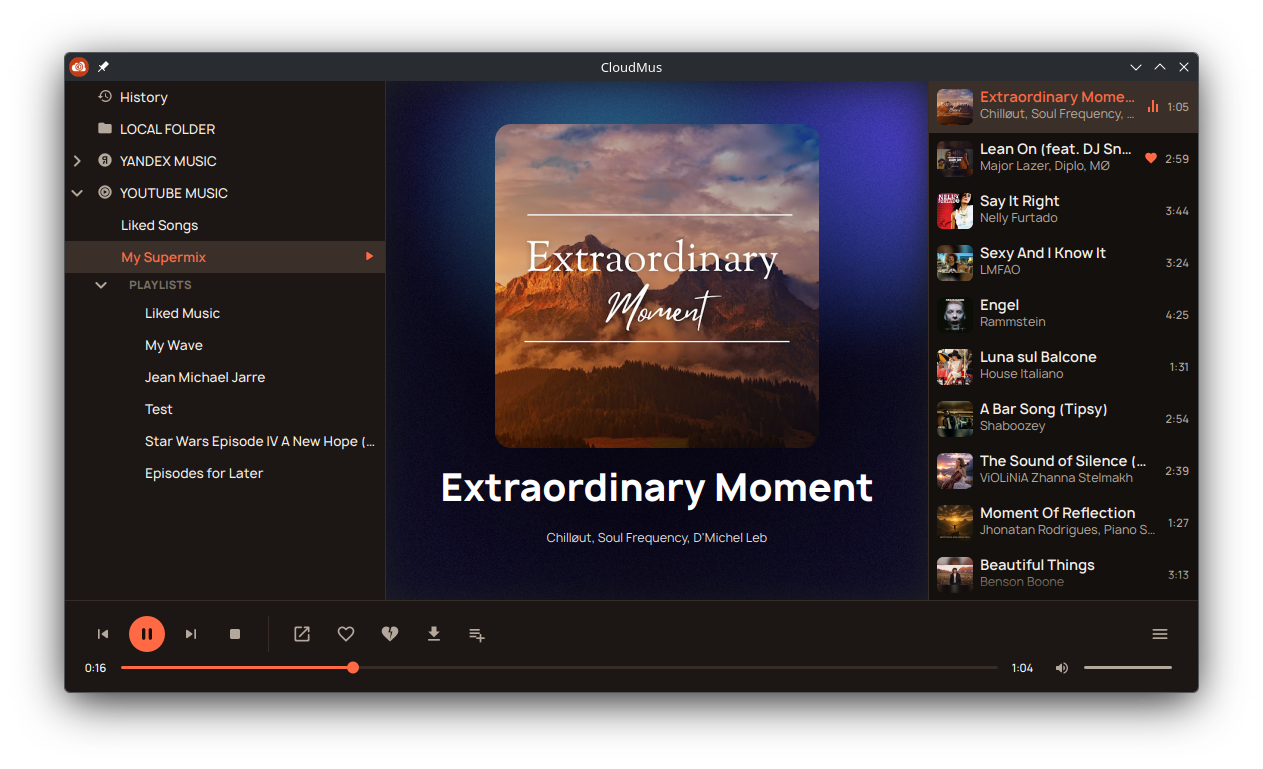Expand the YANDEX MUSIC section

[x=77, y=161]
